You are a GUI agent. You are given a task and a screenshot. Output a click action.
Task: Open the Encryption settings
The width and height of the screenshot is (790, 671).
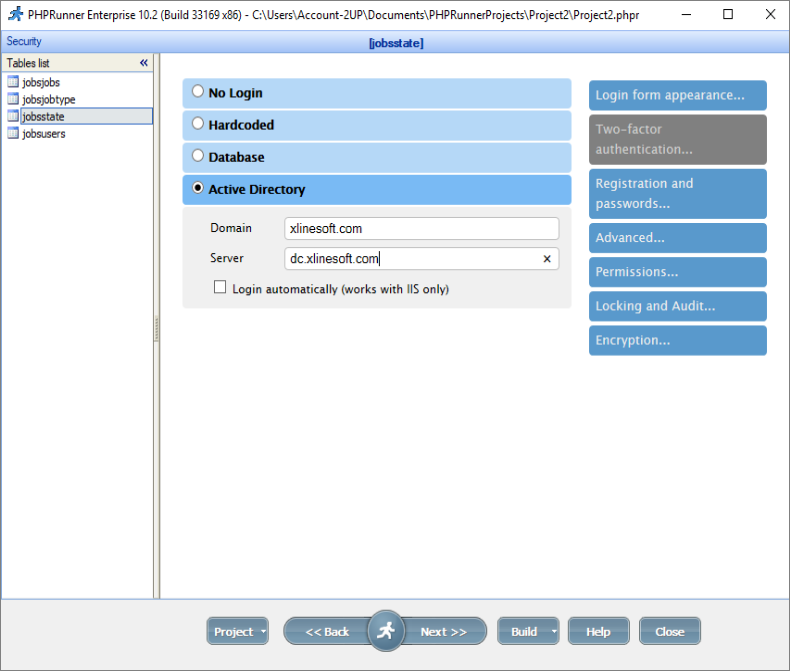(678, 341)
